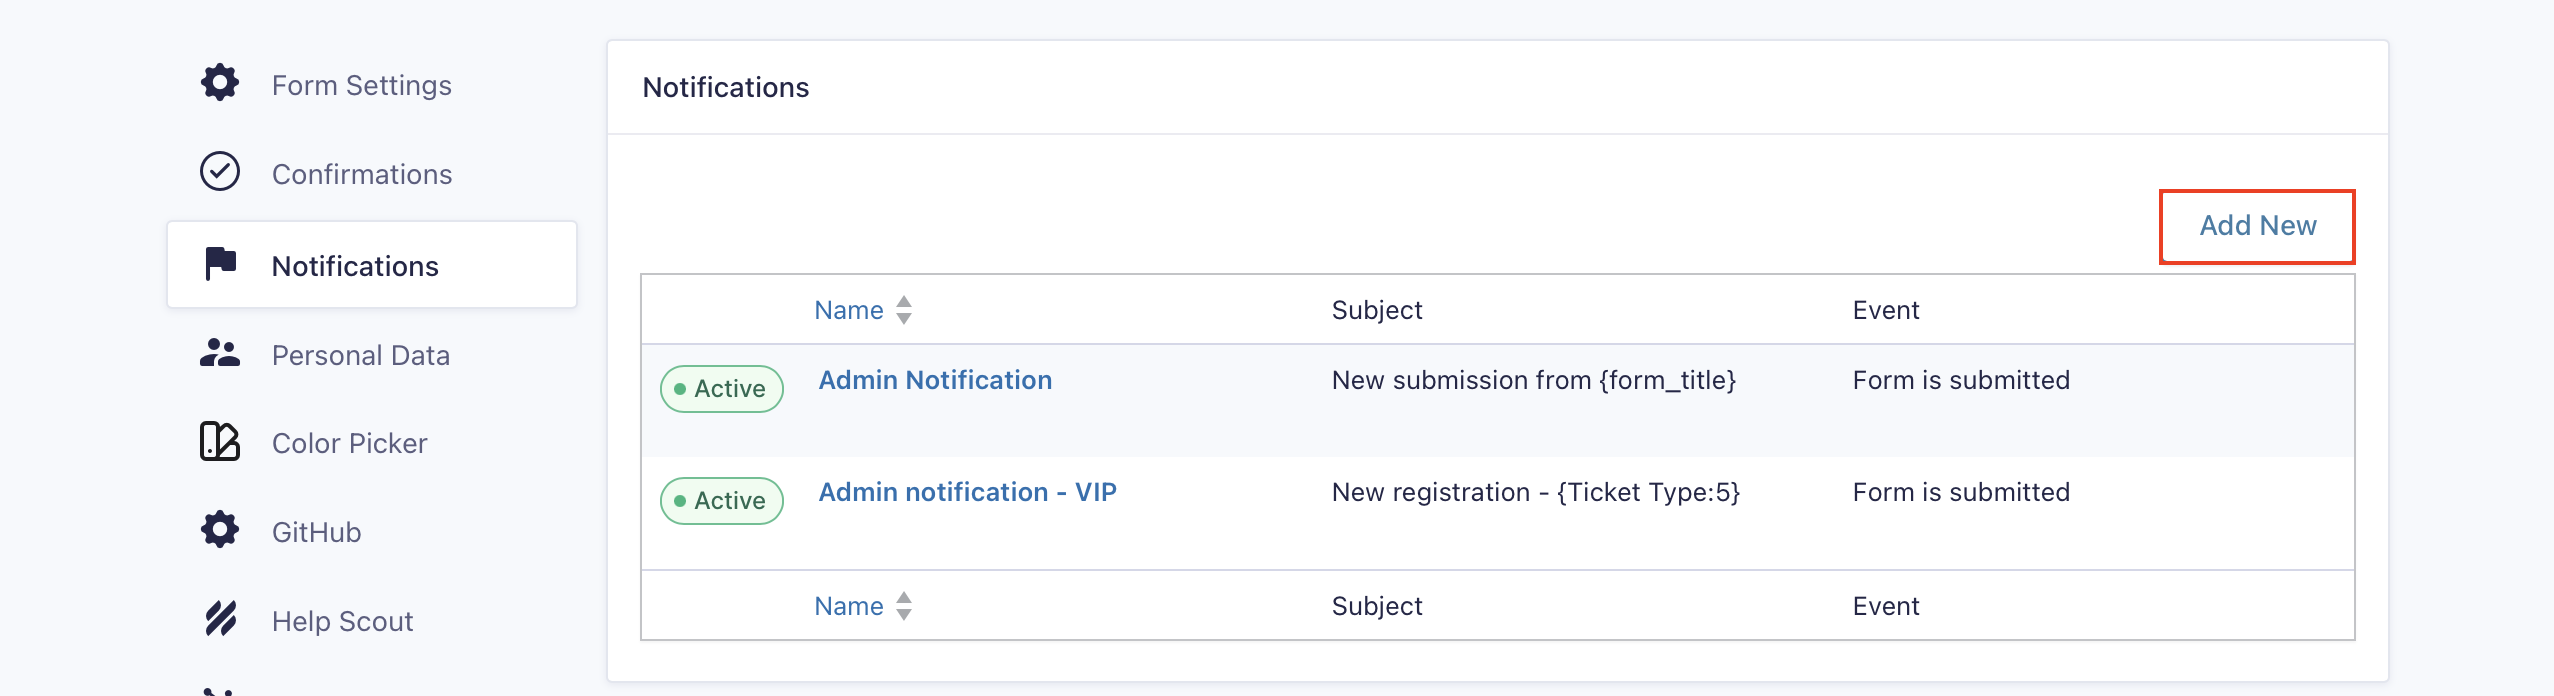The image size is (2554, 696).
Task: Toggle Active status of Admin Notification
Action: 721,389
